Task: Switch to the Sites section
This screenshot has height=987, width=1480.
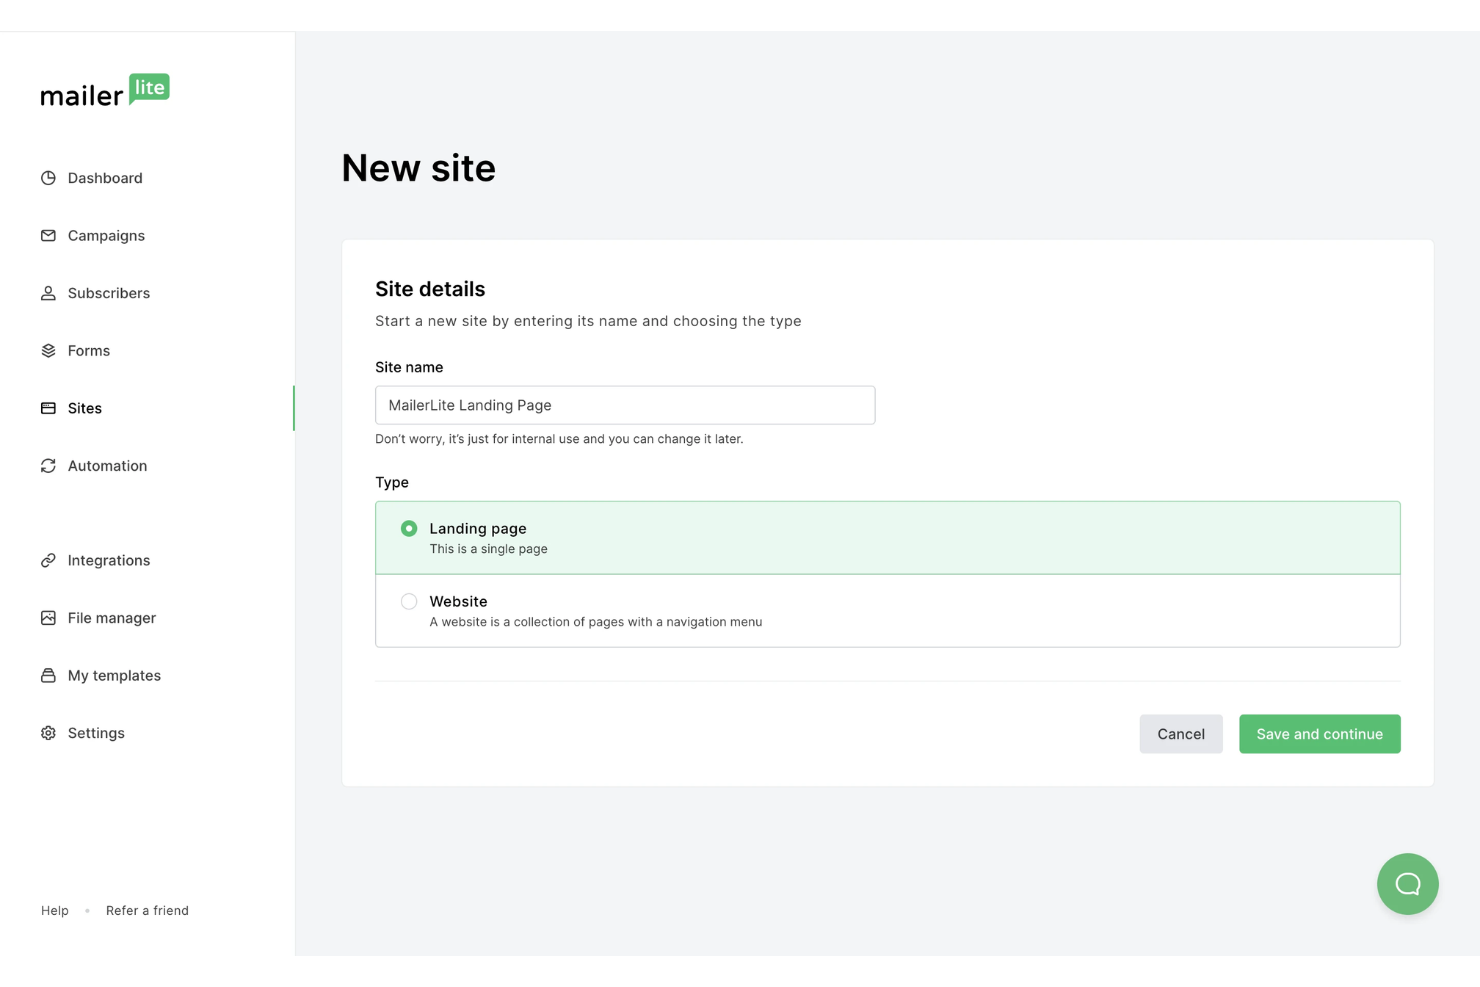Action: tap(85, 408)
